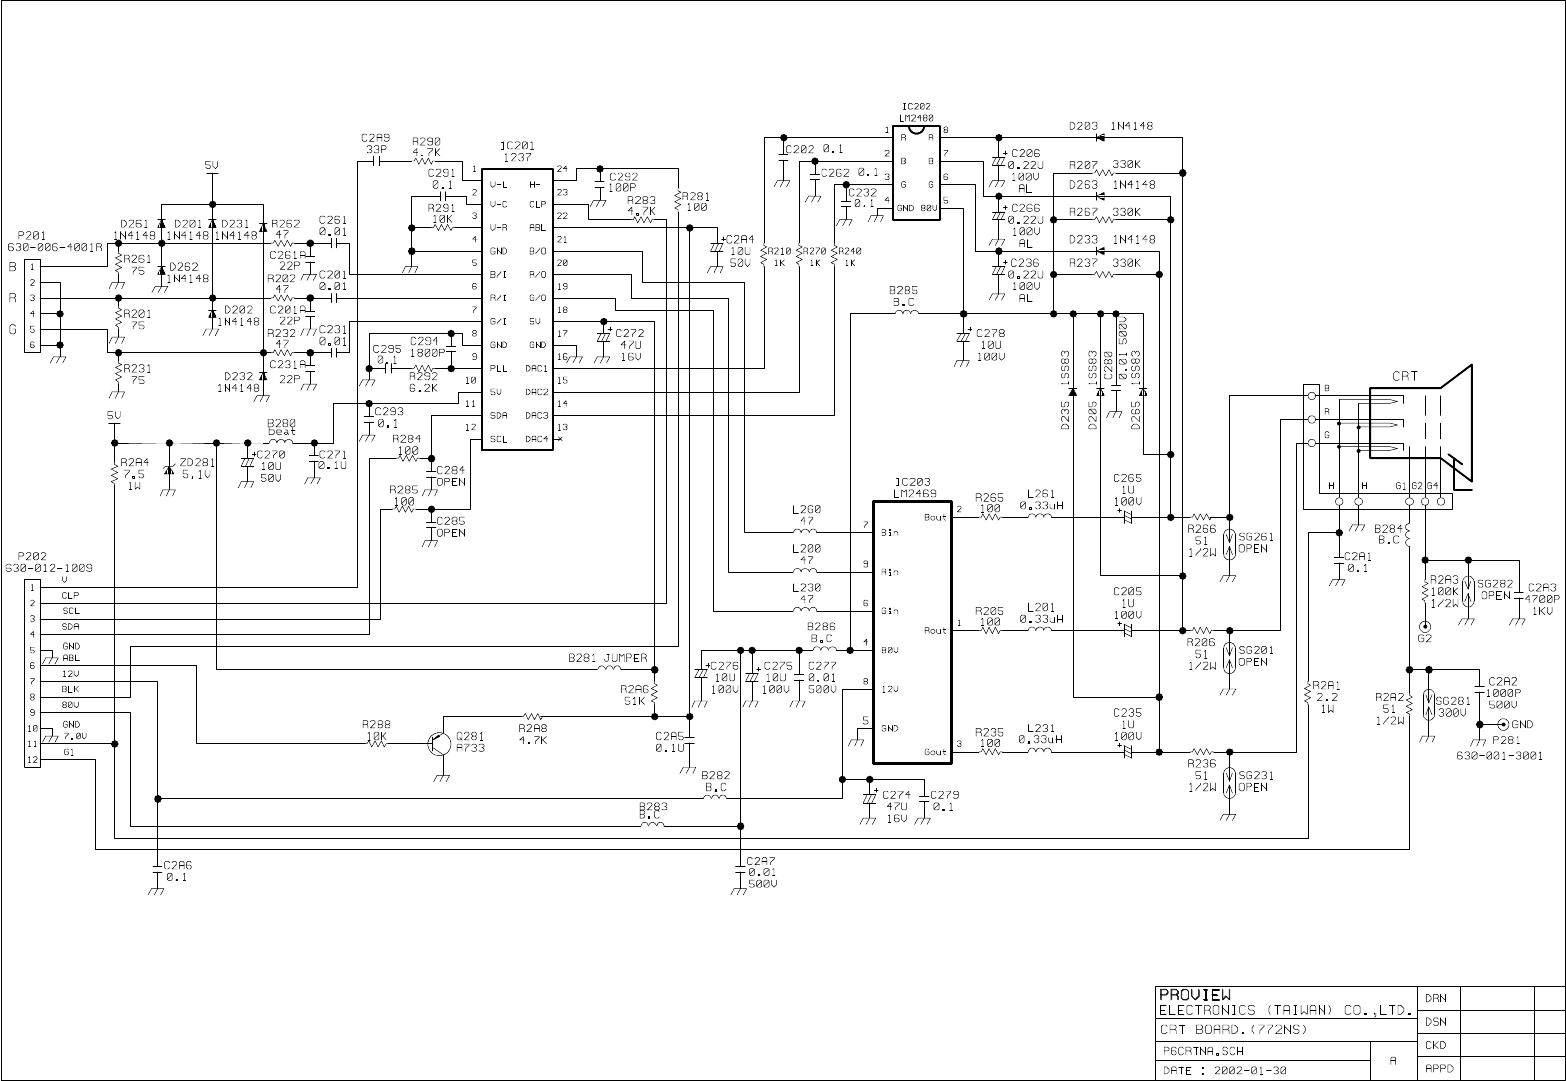Click the "B282" bead label

click(x=715, y=775)
